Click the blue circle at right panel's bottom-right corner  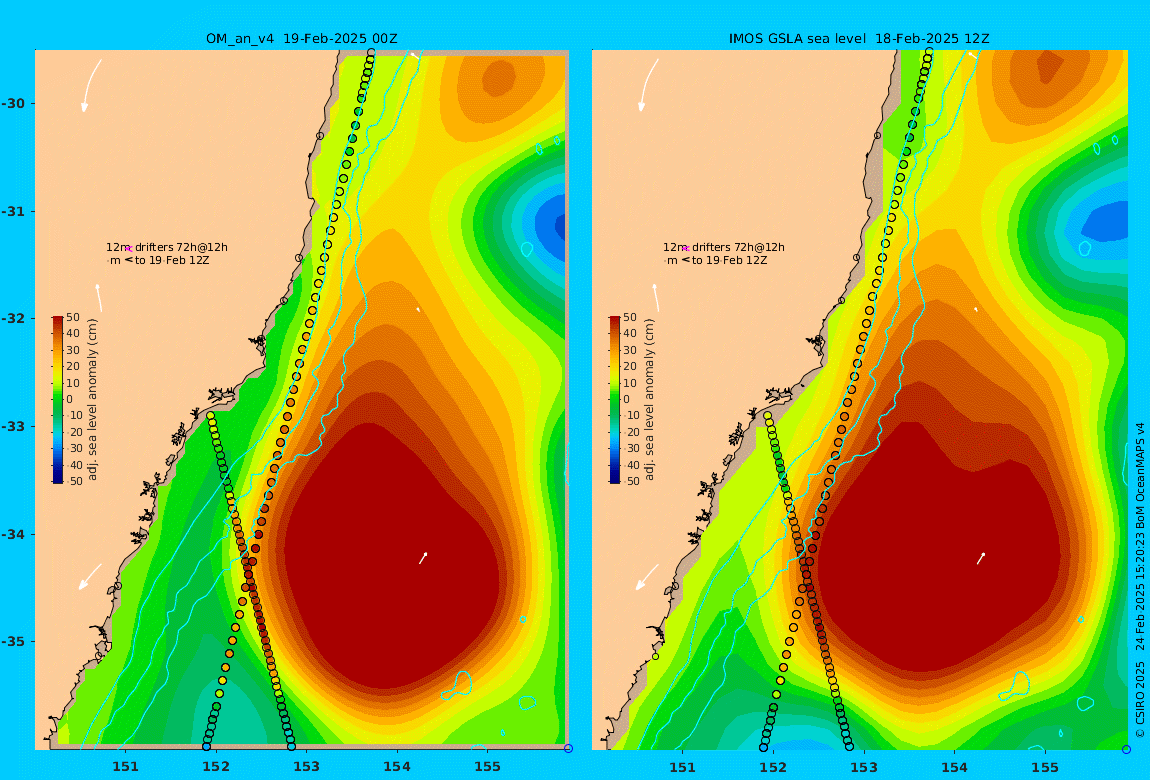coord(1127,748)
